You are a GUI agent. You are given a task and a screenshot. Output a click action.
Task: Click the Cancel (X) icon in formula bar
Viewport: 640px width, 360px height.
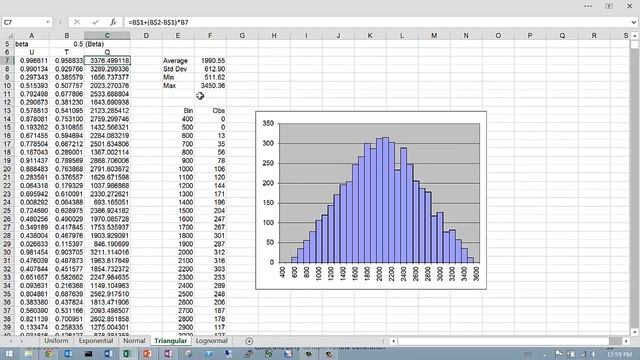tap(77, 22)
